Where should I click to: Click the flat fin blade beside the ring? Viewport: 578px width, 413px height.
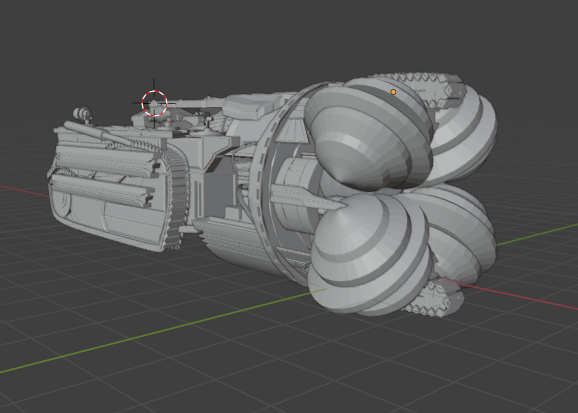pyautogui.click(x=306, y=196)
